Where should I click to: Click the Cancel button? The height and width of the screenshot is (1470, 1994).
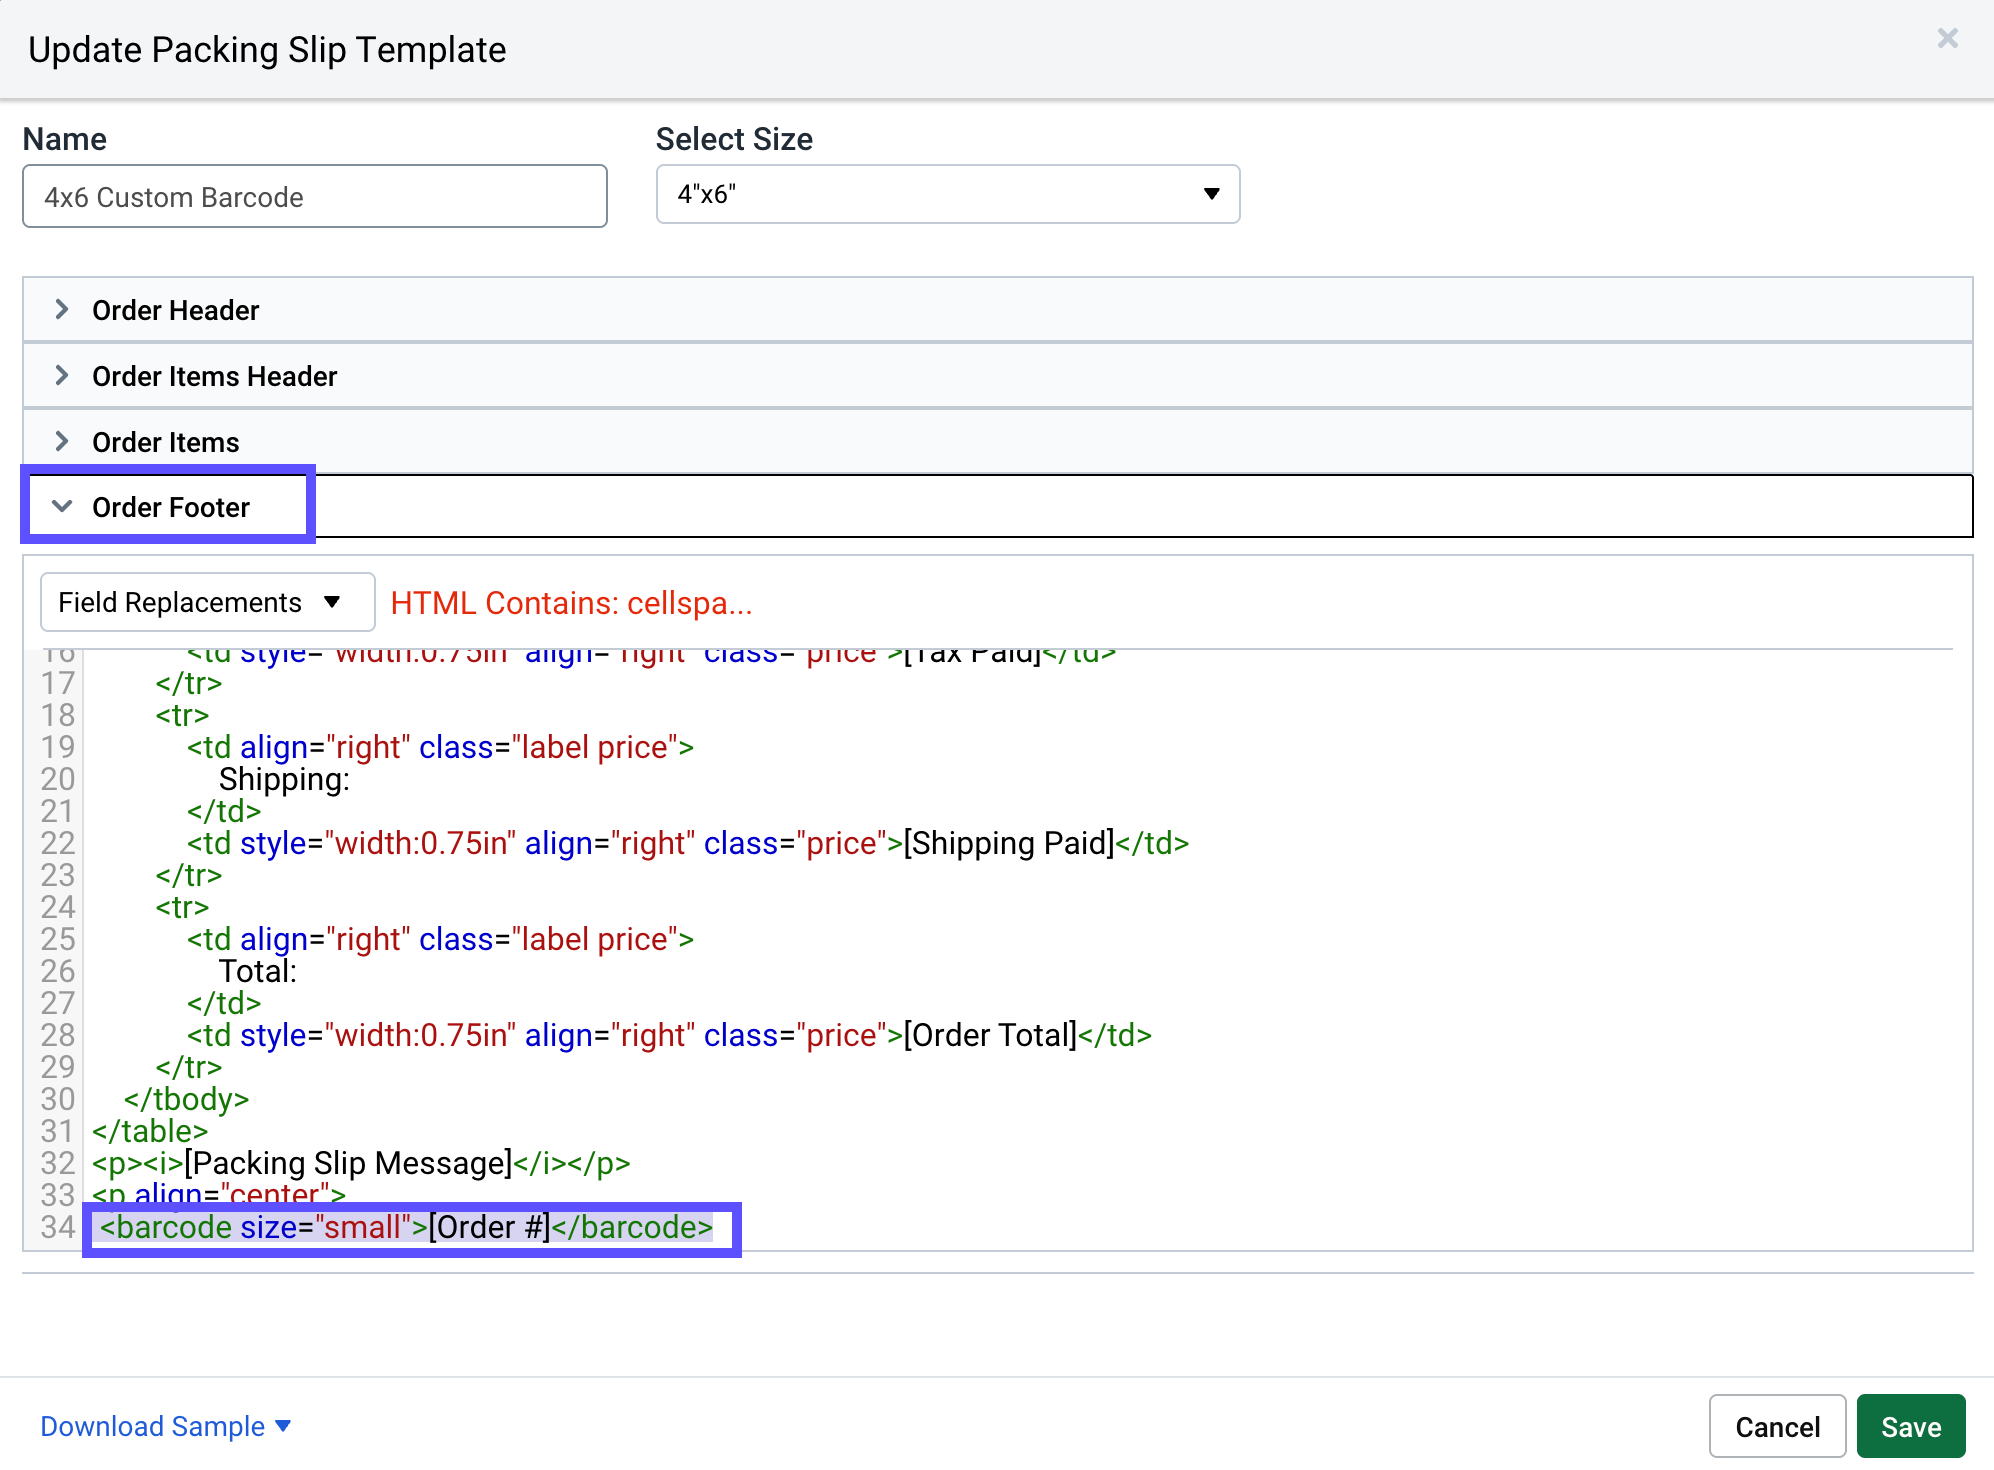point(1777,1426)
